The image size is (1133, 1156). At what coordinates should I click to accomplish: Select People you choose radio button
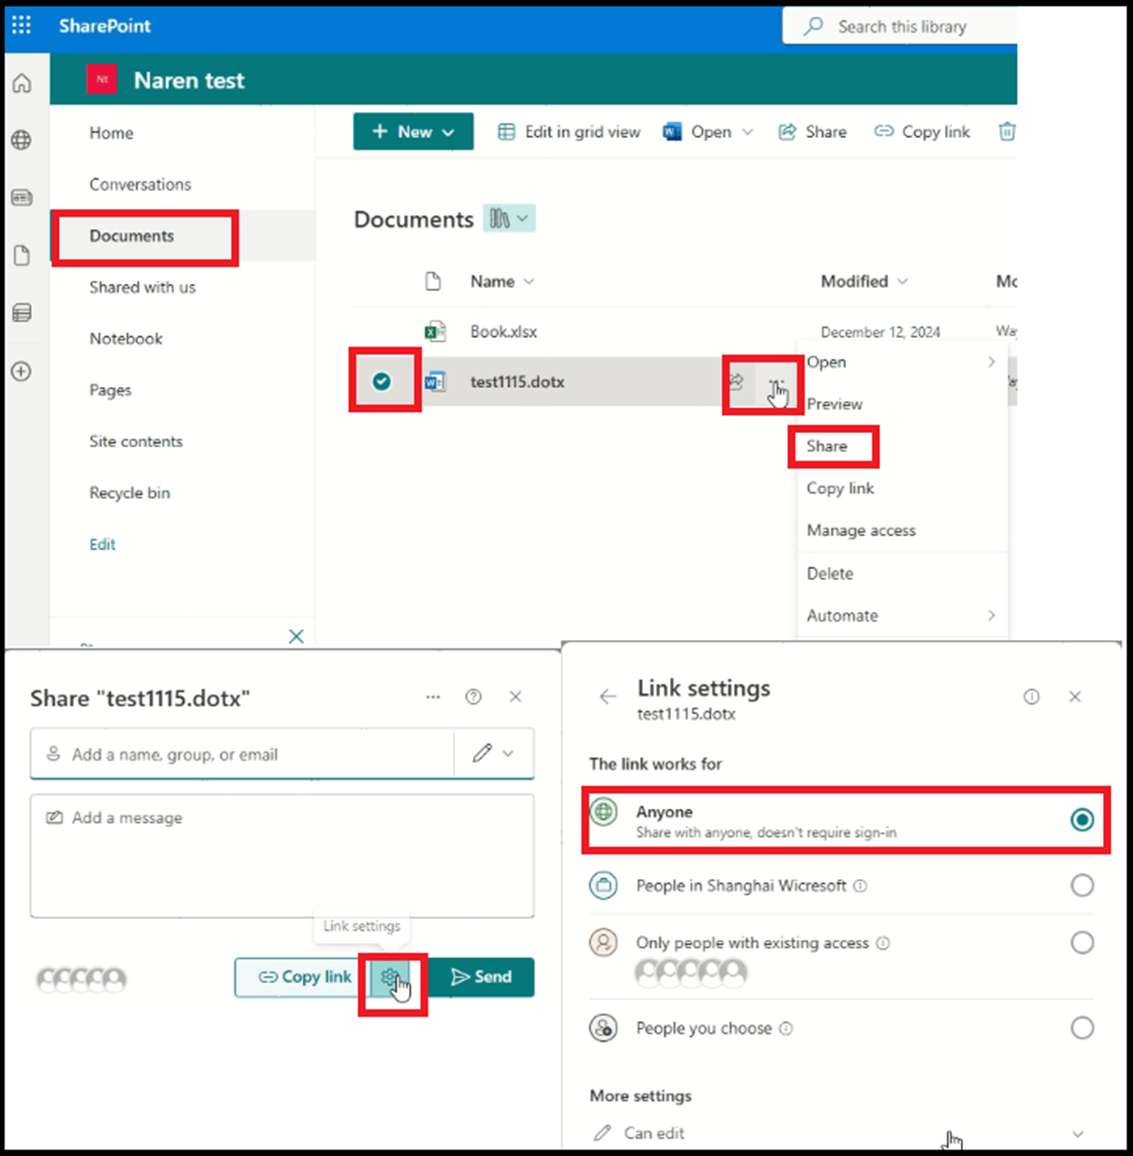pyautogui.click(x=1081, y=1028)
